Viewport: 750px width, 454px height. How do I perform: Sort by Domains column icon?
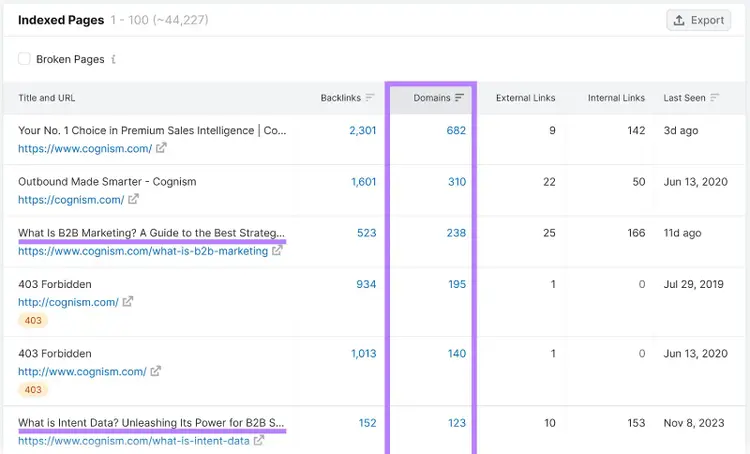459,98
